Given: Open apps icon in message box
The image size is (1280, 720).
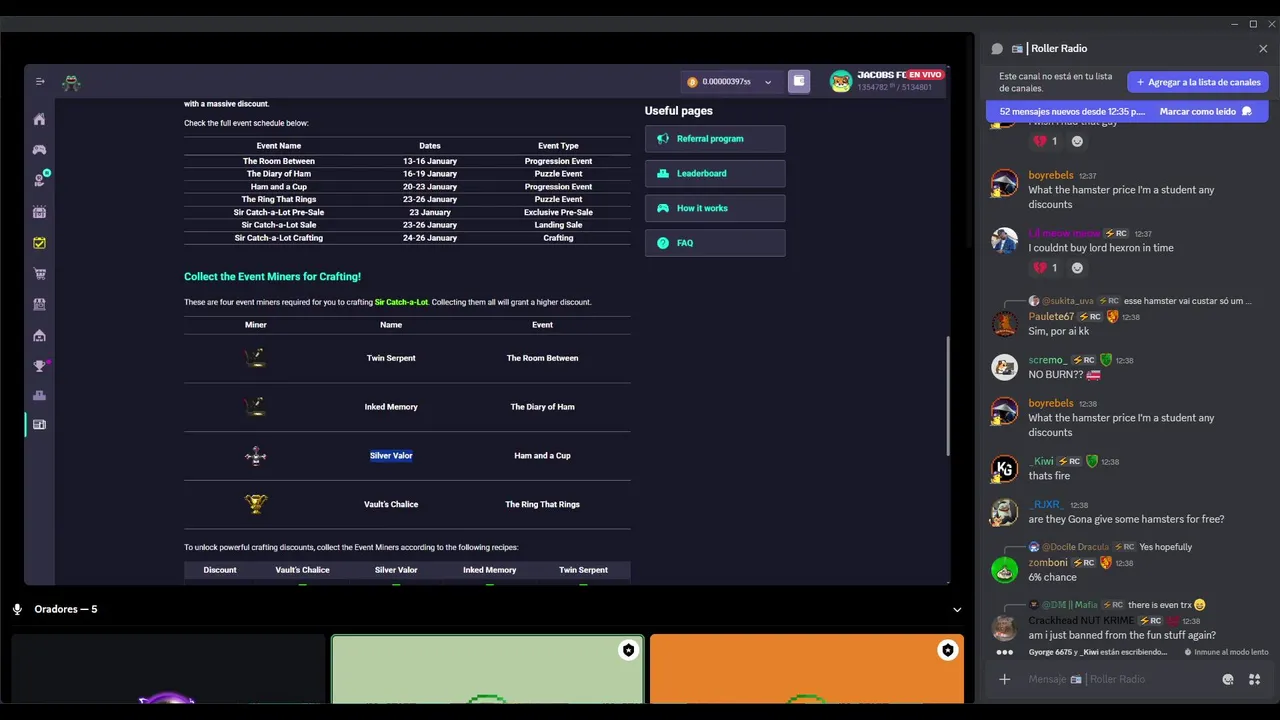Looking at the screenshot, I should [x=1254, y=680].
